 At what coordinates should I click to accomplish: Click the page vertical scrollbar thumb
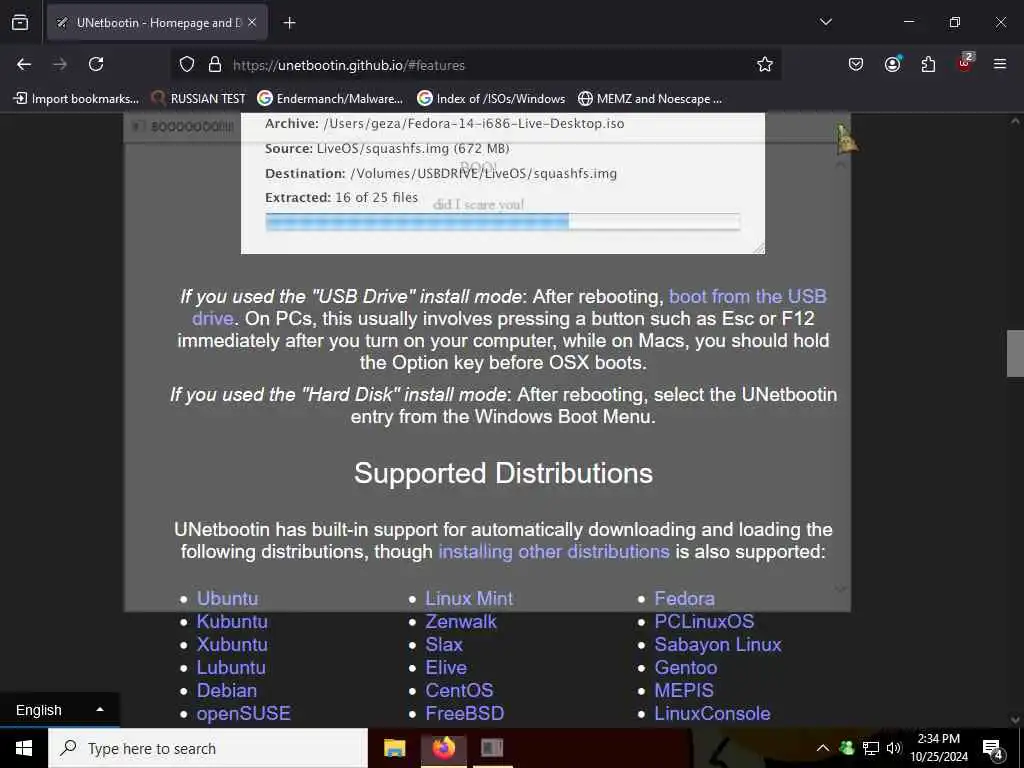(x=1015, y=353)
